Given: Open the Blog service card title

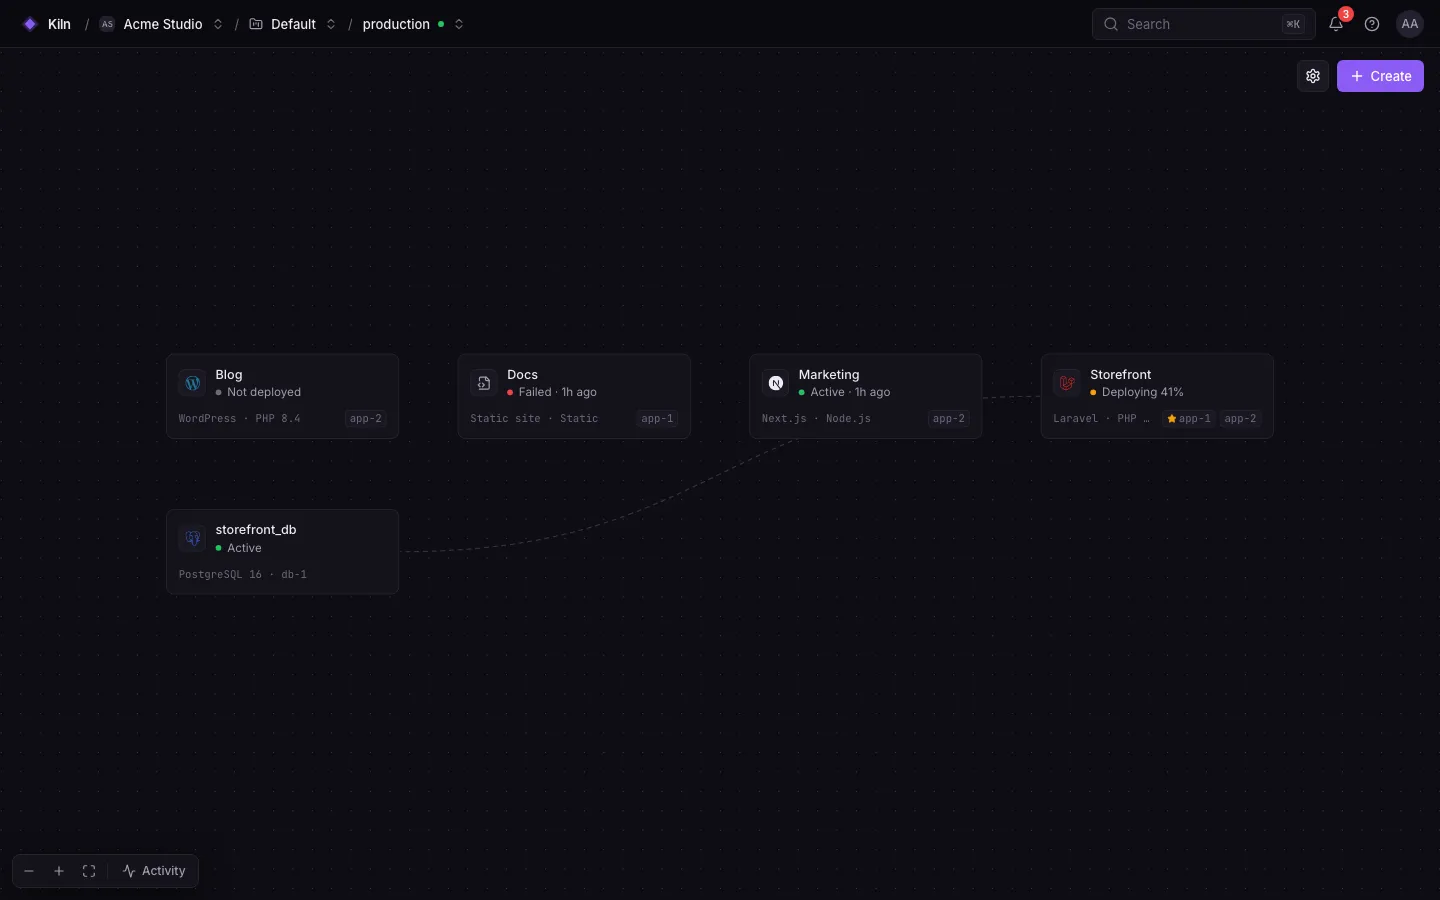Looking at the screenshot, I should tap(229, 375).
